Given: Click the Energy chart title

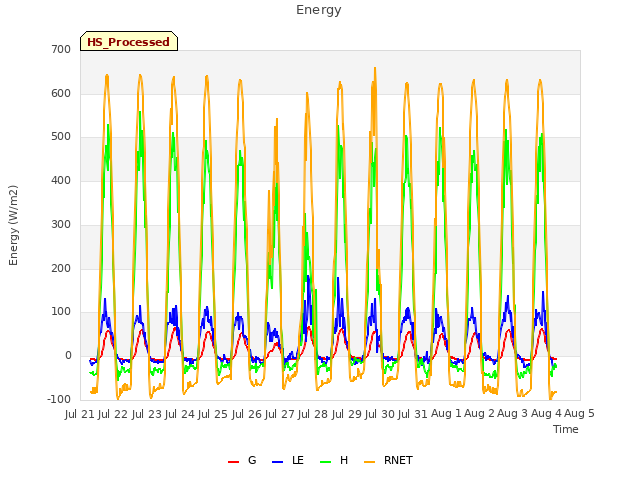Looking at the screenshot, I should click(318, 10).
